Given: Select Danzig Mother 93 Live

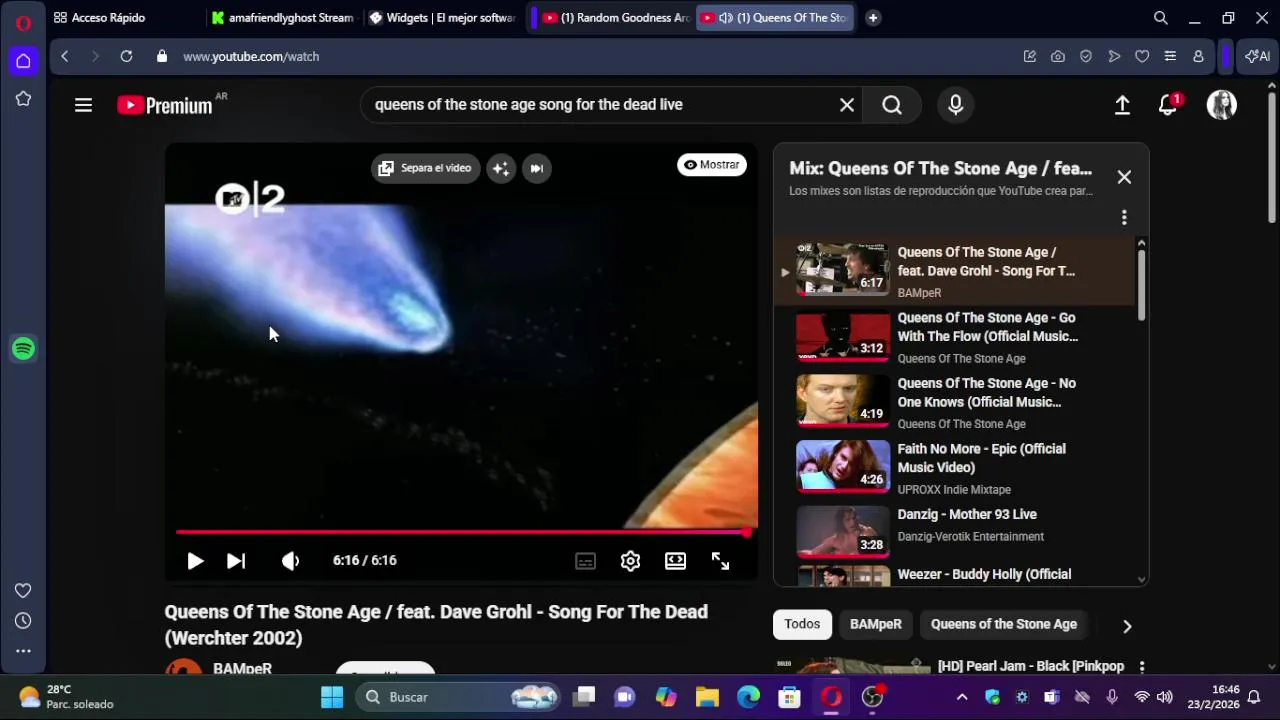Looking at the screenshot, I should (x=955, y=531).
